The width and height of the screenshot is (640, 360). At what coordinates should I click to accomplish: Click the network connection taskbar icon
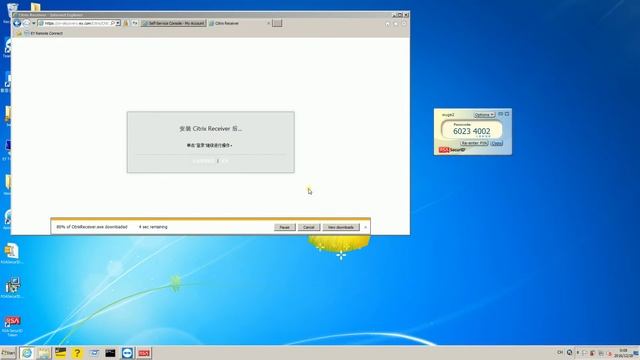pos(94,353)
